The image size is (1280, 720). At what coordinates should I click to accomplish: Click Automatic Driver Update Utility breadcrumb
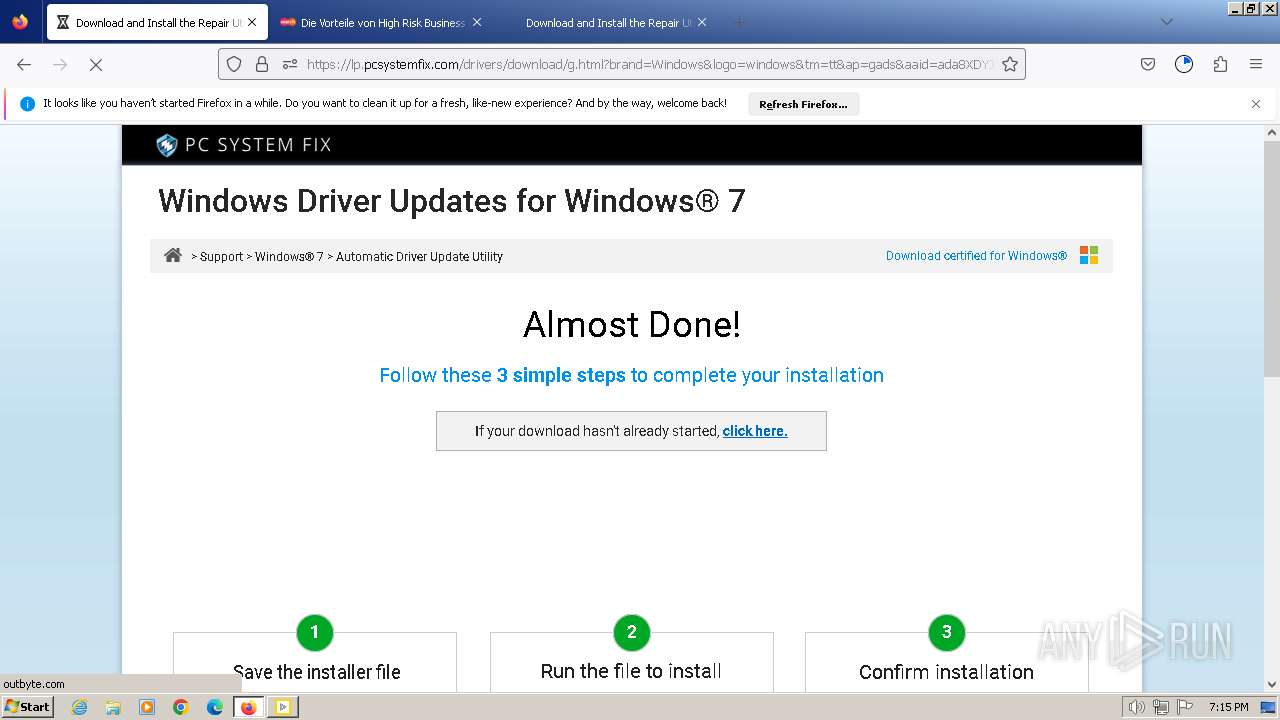[x=419, y=257]
